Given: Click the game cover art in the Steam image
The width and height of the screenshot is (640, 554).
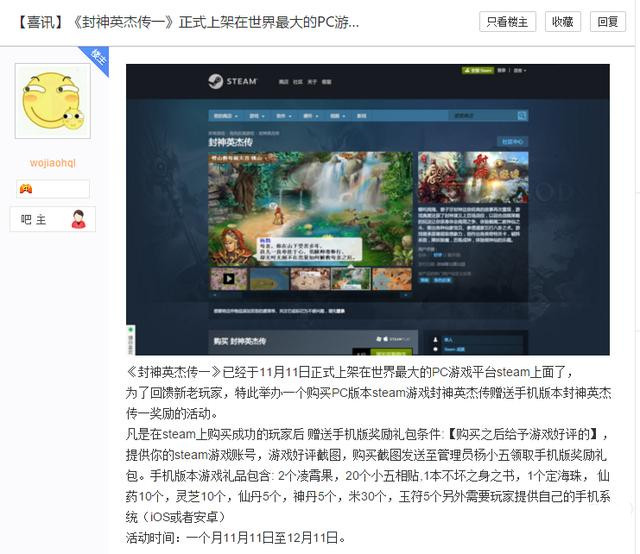Looking at the screenshot, I should [473, 178].
